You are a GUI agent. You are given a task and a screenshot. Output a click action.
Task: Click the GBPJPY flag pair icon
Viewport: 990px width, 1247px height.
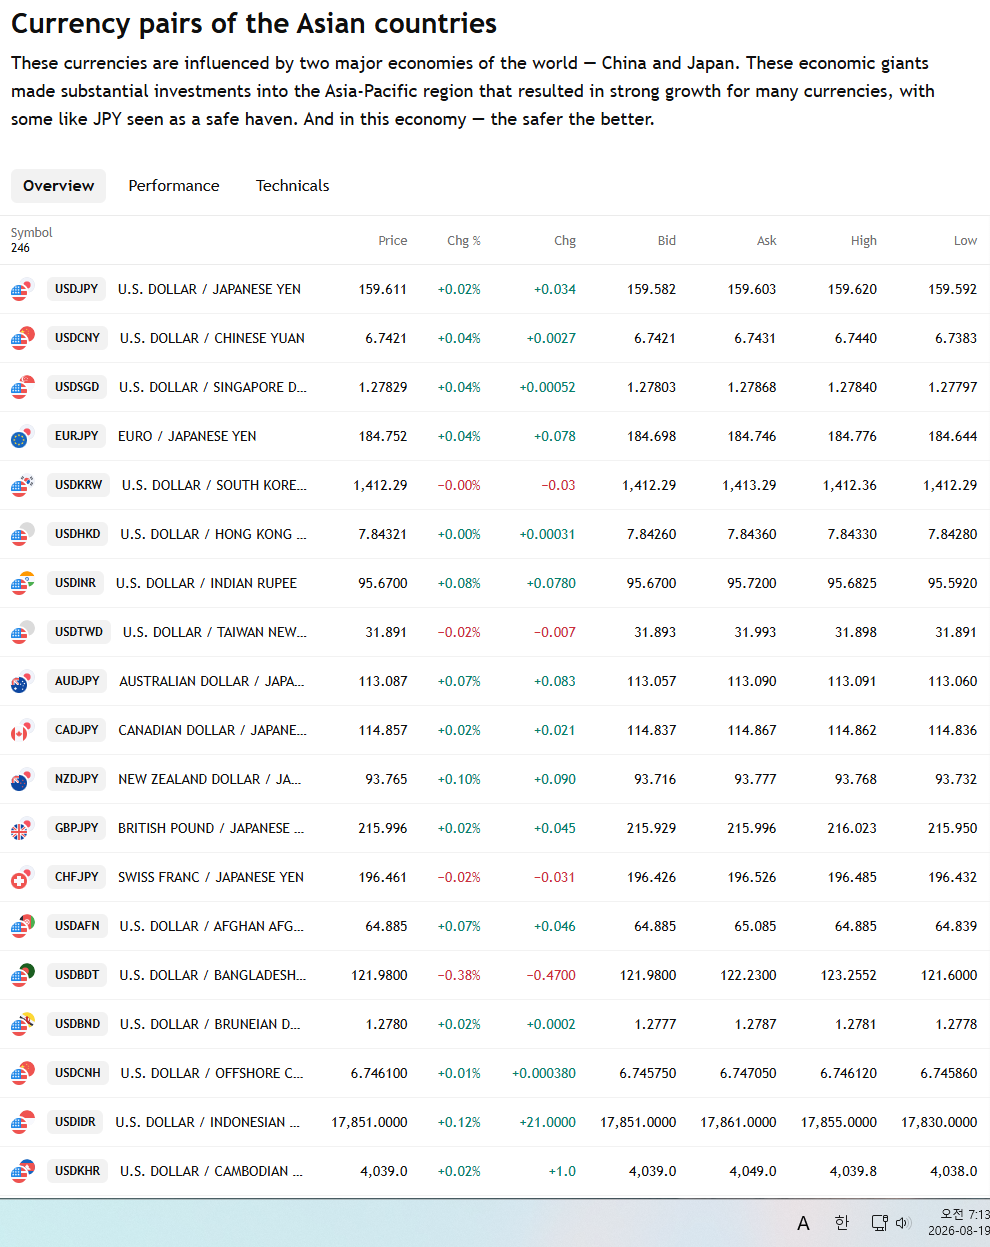pyautogui.click(x=22, y=829)
